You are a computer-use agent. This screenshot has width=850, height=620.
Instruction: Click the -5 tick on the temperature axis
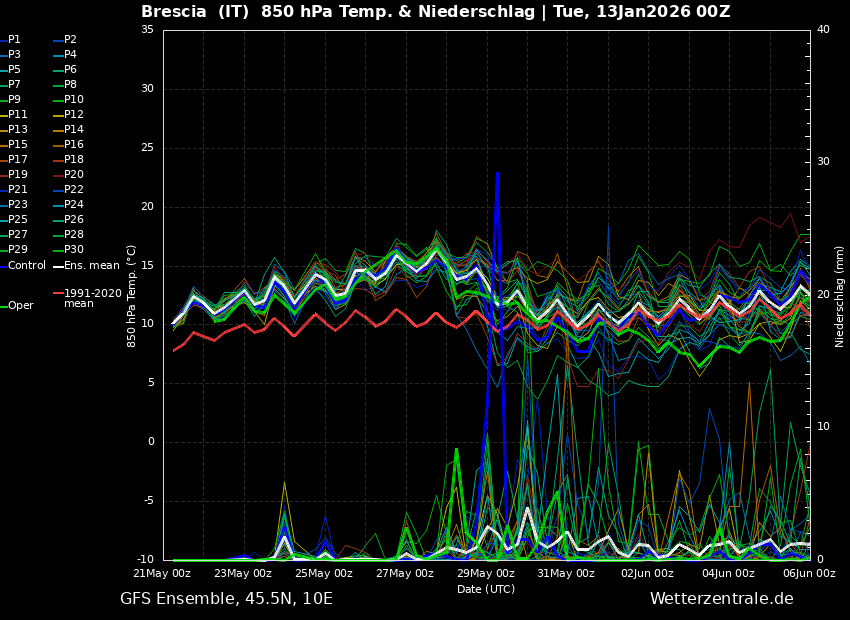pyautogui.click(x=148, y=501)
